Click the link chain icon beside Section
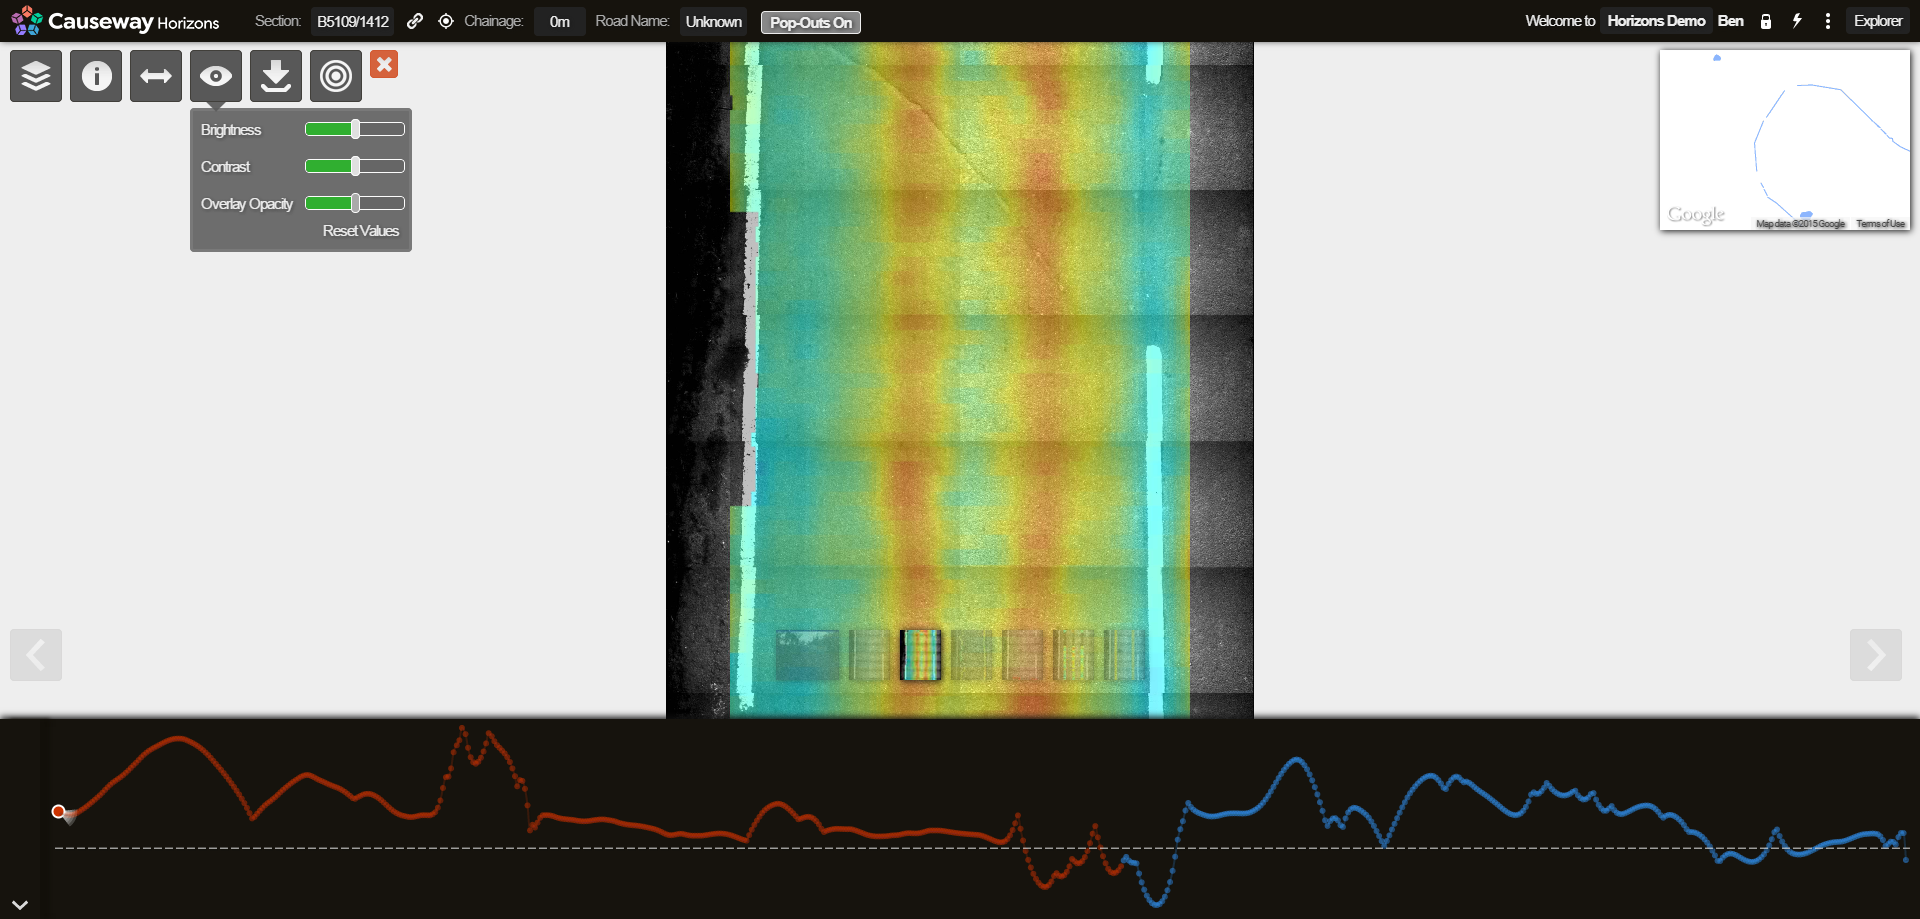Image resolution: width=1920 pixels, height=919 pixels. coord(415,21)
